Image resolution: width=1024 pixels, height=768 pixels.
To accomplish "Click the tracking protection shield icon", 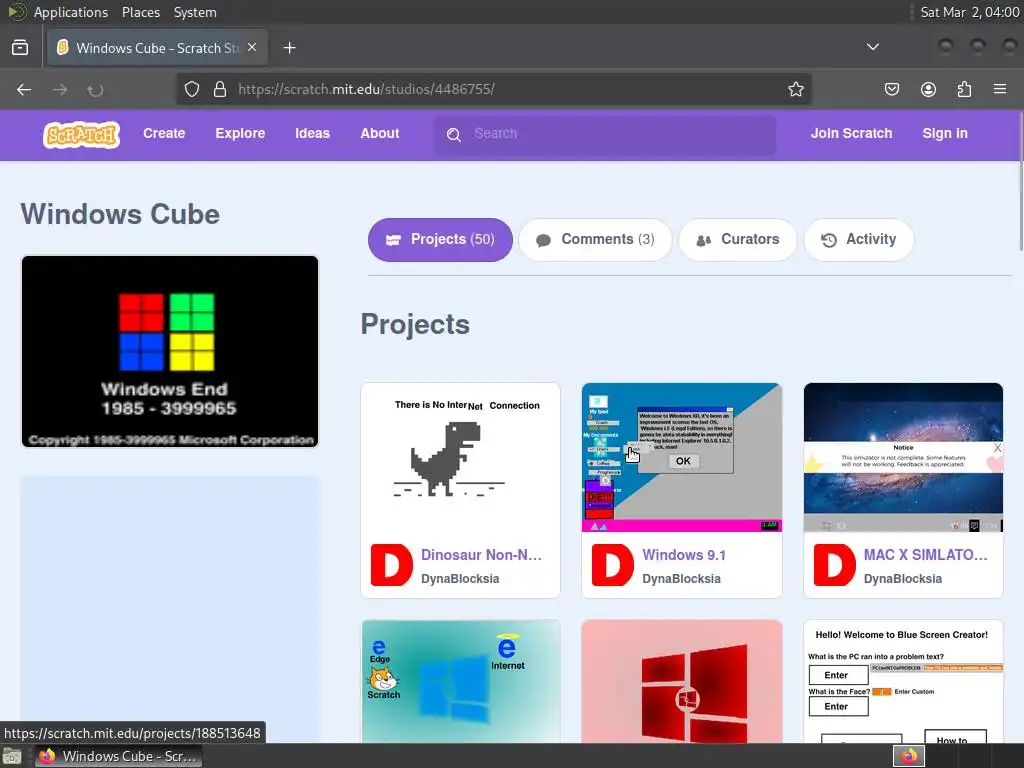I will pyautogui.click(x=191, y=89).
